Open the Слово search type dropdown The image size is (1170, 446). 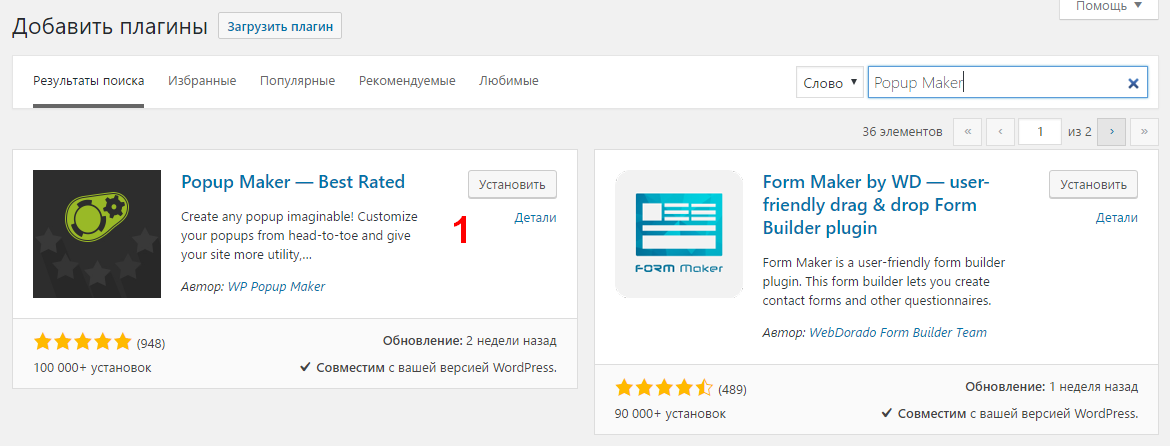click(x=830, y=83)
